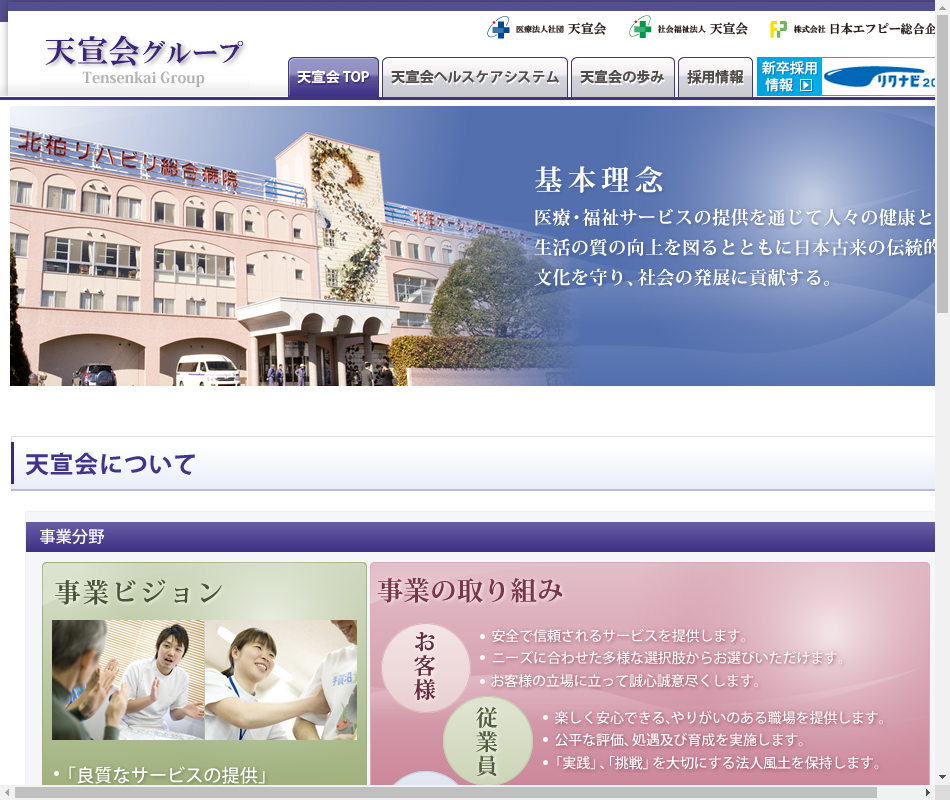This screenshot has height=800, width=950.
Task: Click the 新卒採用情報 button
Action: tap(789, 76)
